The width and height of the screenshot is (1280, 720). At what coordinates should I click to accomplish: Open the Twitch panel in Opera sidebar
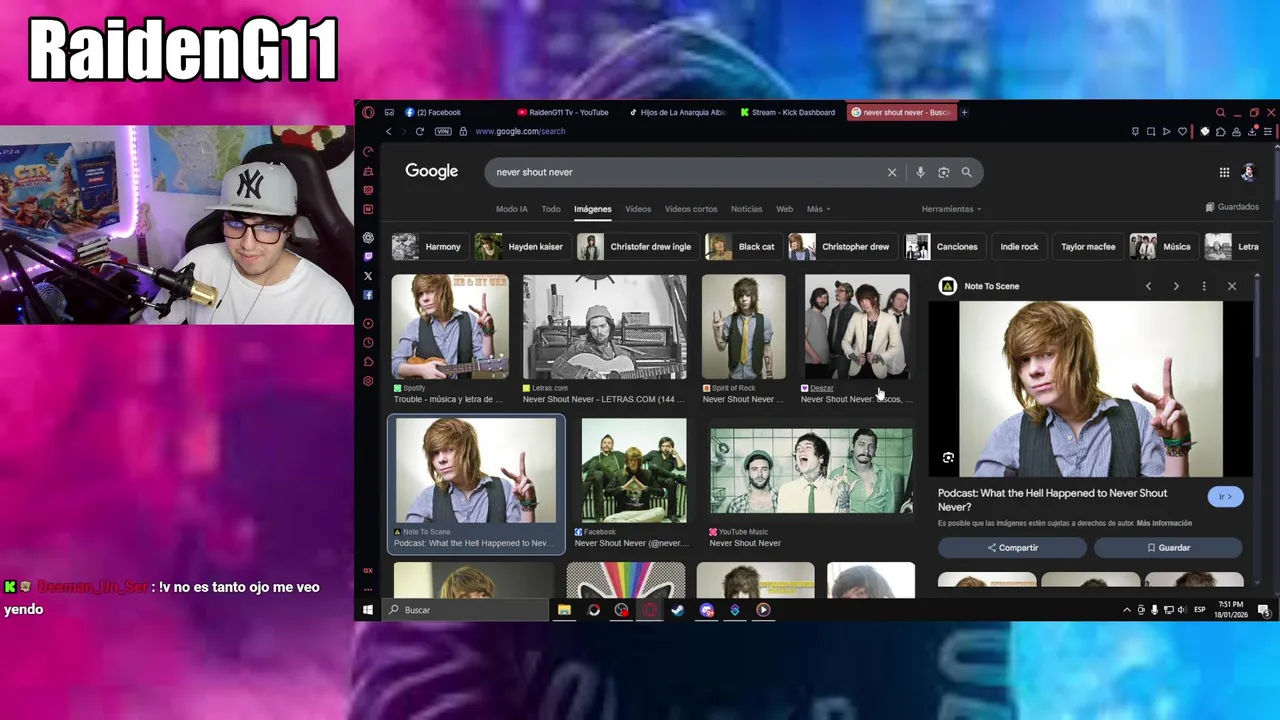[368, 257]
